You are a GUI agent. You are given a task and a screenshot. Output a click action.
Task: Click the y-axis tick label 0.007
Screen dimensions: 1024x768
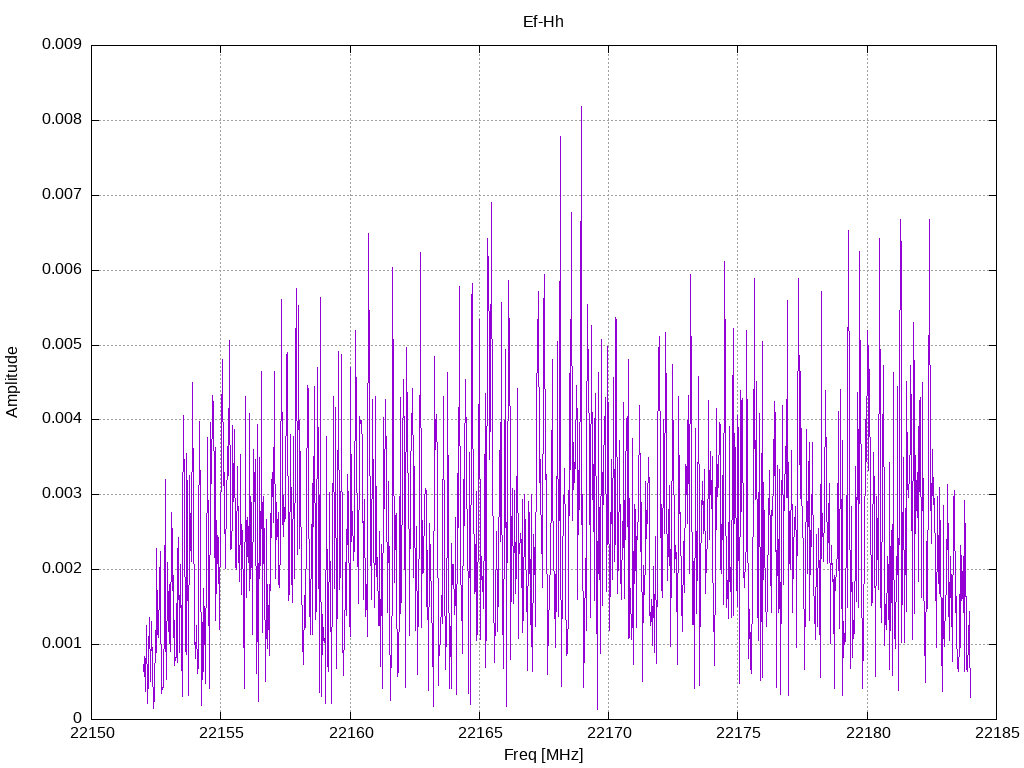point(61,195)
